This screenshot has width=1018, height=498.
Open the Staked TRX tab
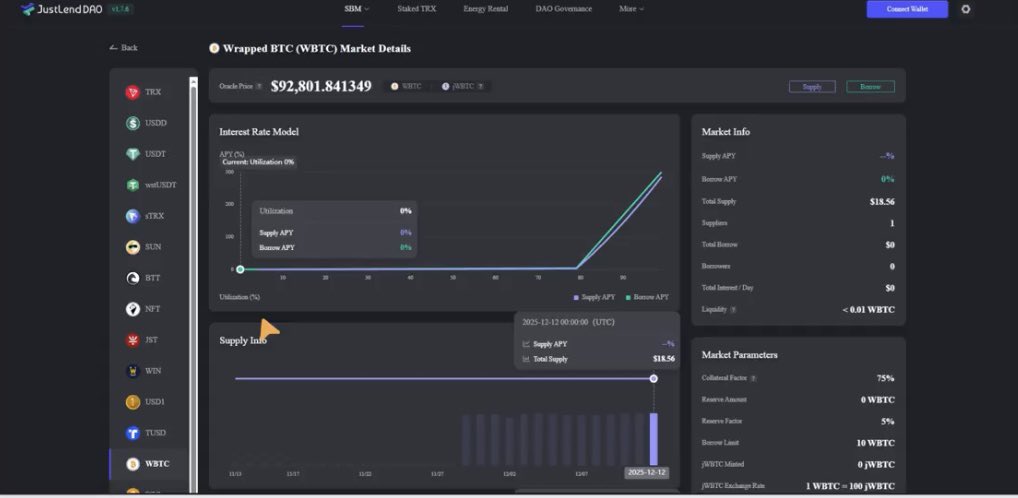416,9
